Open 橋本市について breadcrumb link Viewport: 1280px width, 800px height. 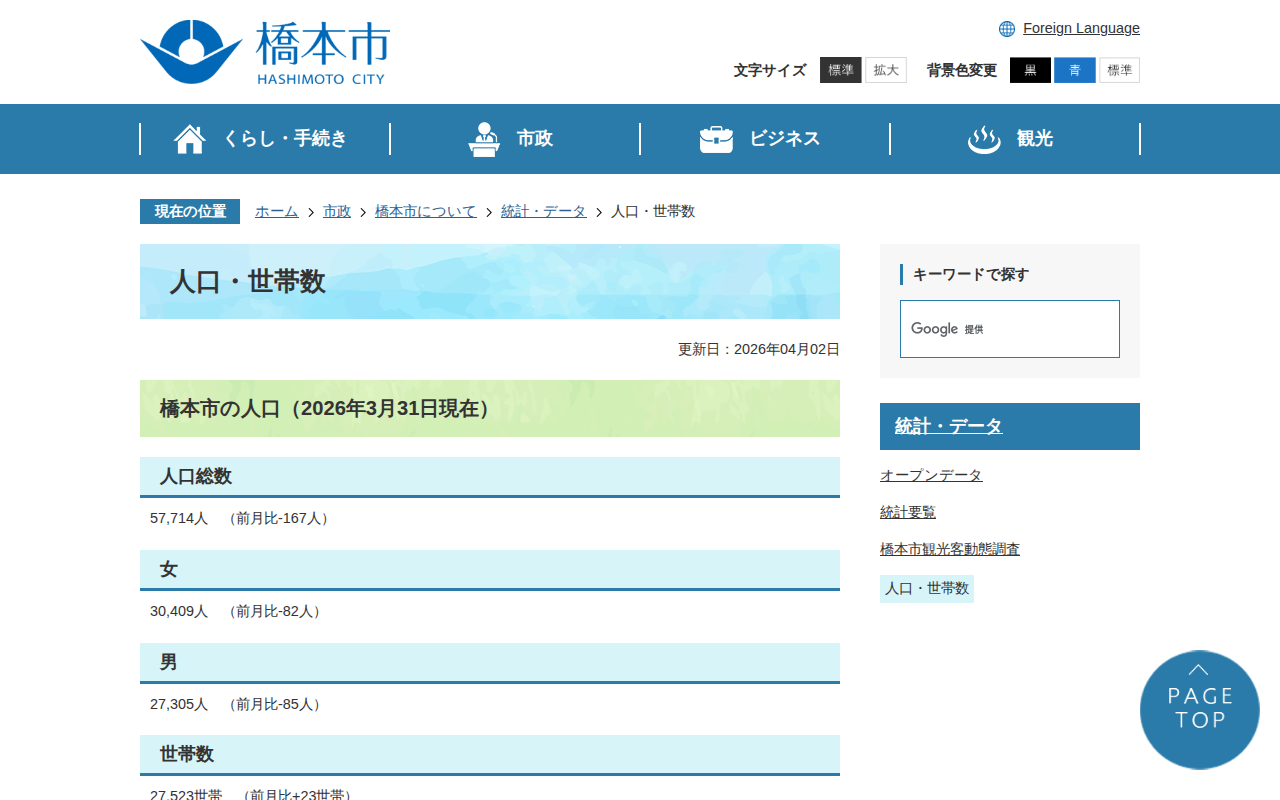coord(425,211)
